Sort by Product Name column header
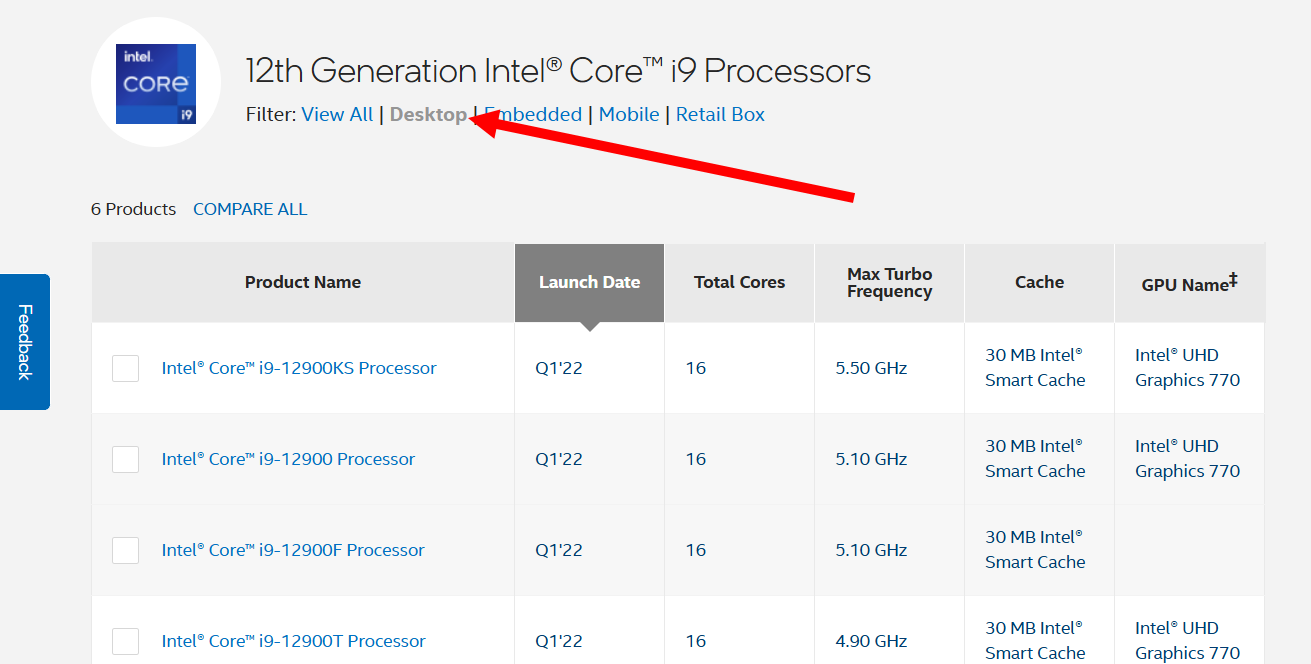1311x664 pixels. click(303, 282)
